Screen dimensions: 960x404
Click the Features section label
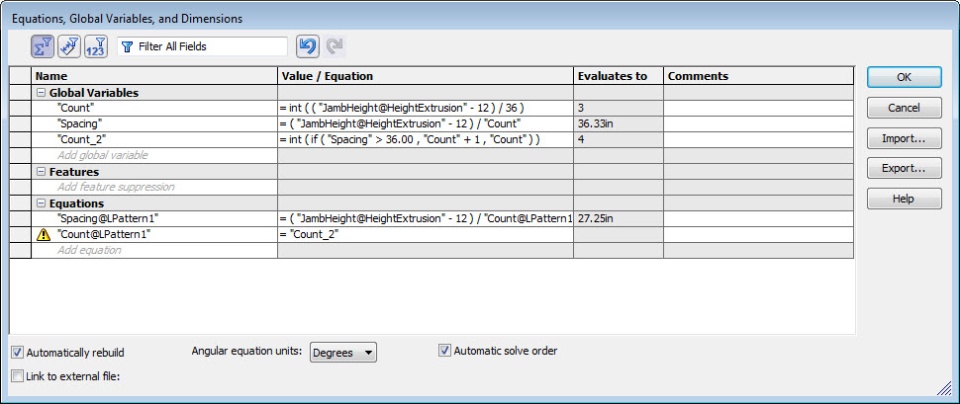click(x=74, y=172)
